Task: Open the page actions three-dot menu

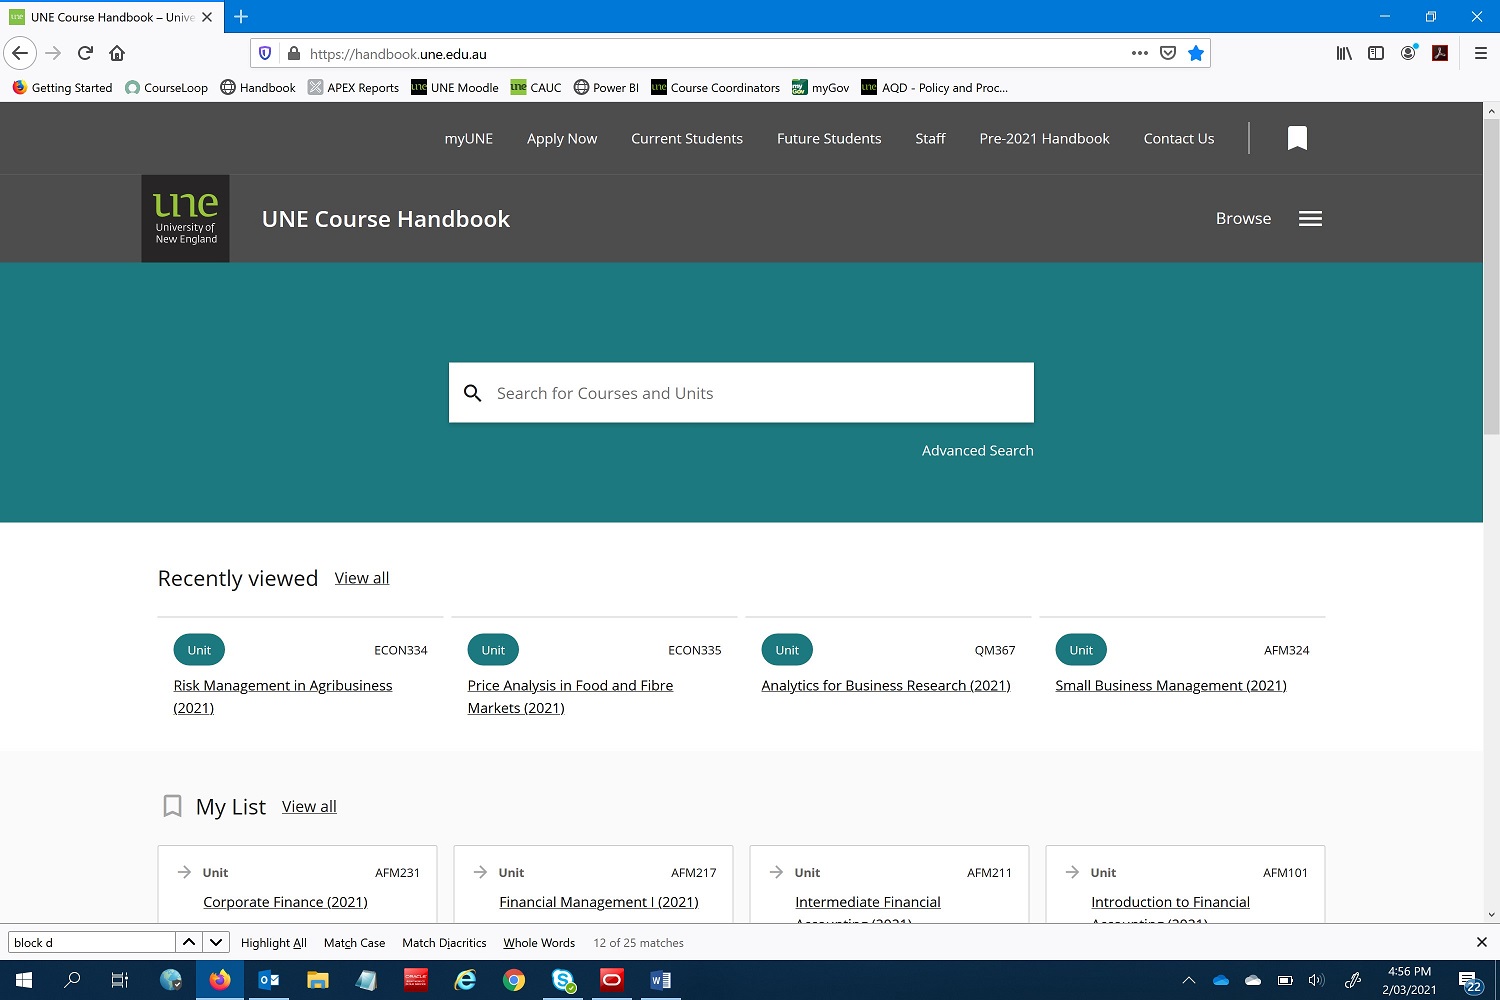Action: 1140,53
